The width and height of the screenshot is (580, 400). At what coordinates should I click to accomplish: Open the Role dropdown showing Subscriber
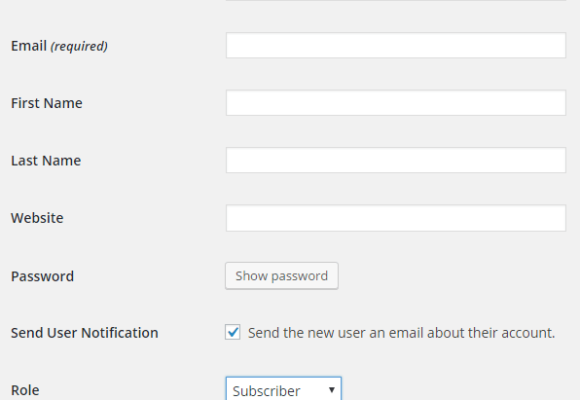pos(283,389)
